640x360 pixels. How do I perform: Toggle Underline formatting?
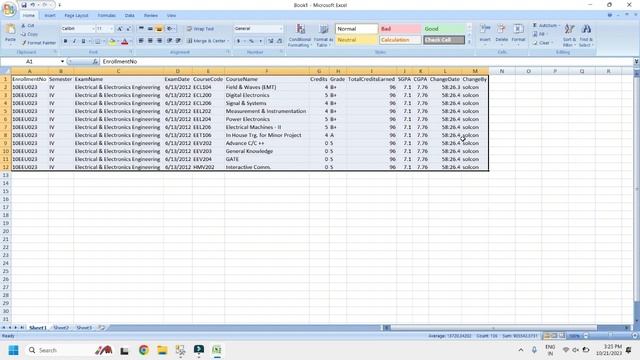(x=83, y=41)
